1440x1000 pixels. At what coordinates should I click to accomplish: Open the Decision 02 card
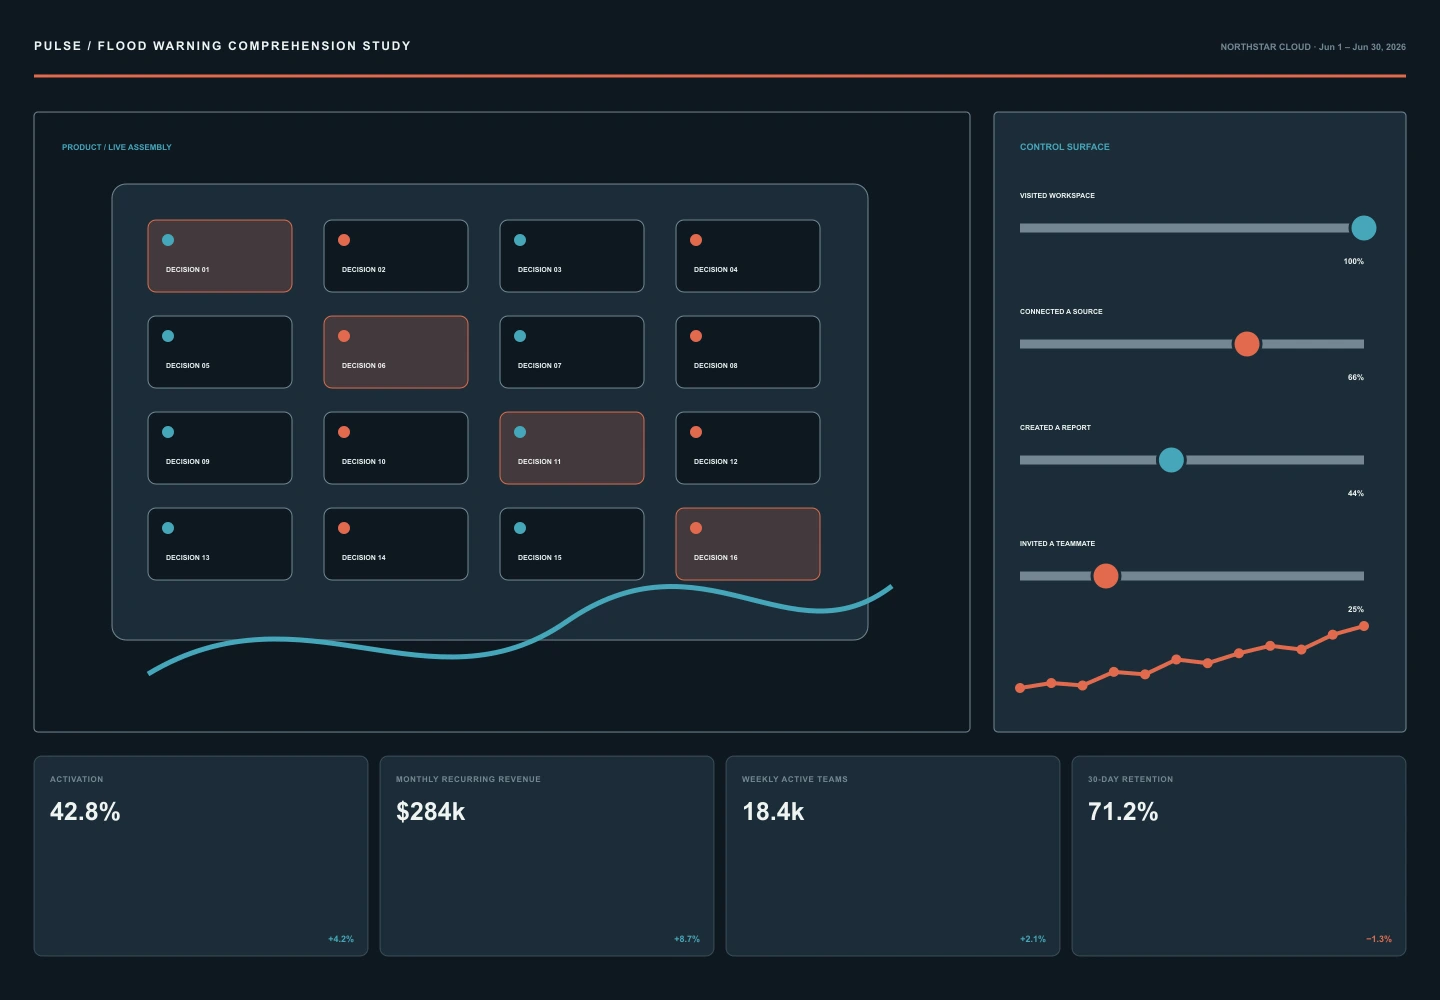pyautogui.click(x=396, y=256)
